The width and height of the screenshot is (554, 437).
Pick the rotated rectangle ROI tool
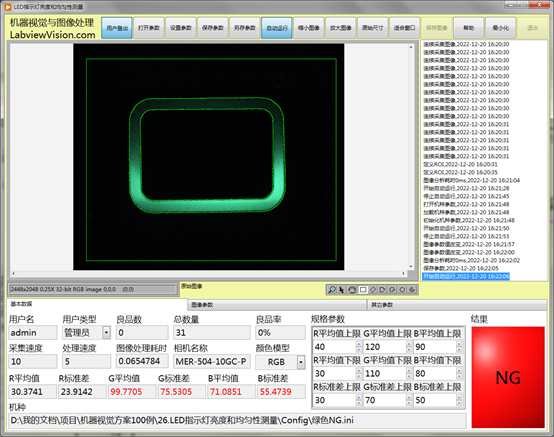[x=373, y=290]
